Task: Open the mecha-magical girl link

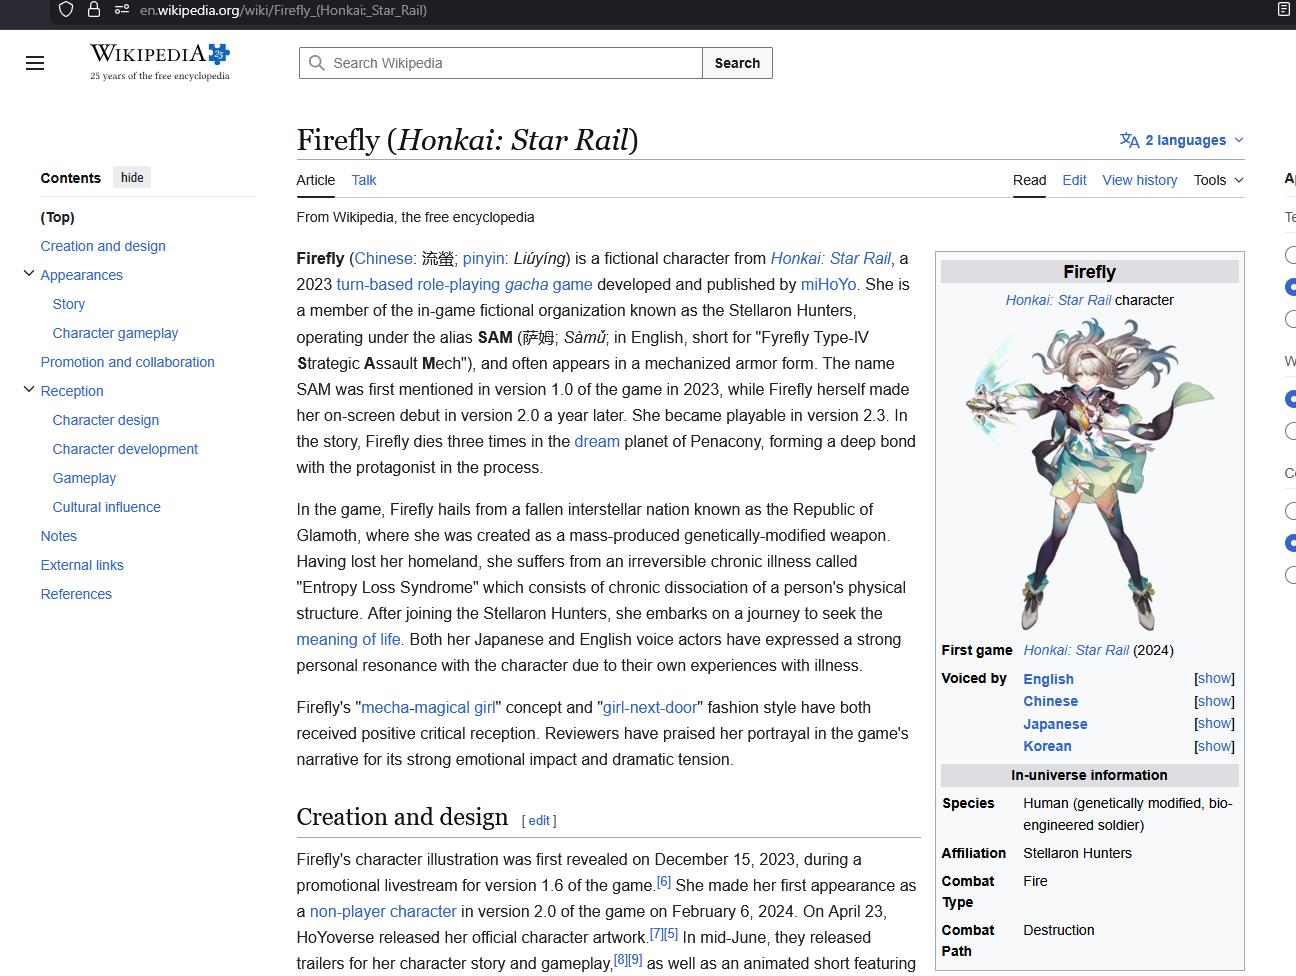Action: click(x=428, y=707)
